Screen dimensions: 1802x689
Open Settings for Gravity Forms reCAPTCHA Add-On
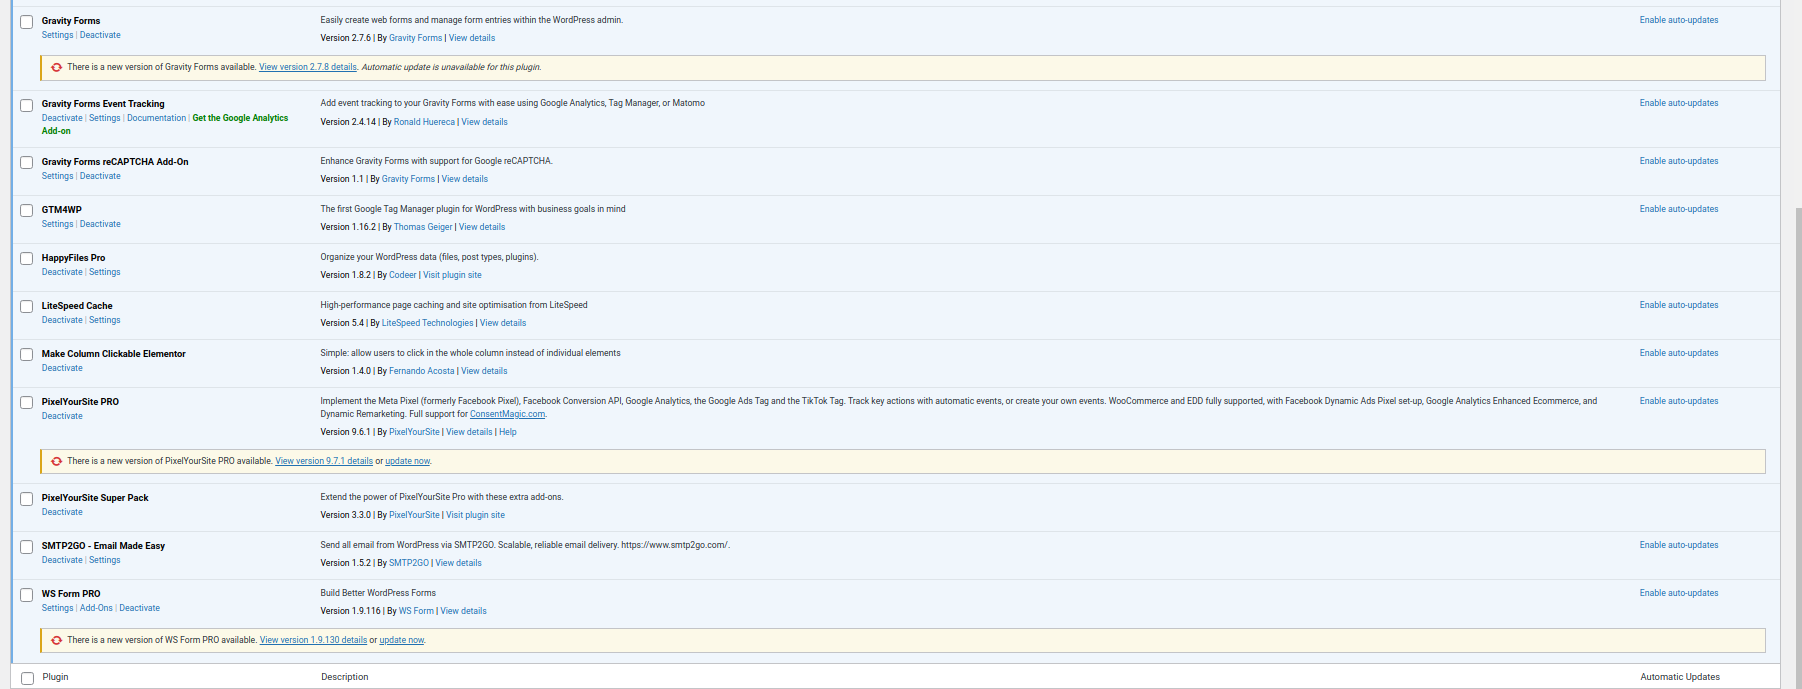click(57, 176)
